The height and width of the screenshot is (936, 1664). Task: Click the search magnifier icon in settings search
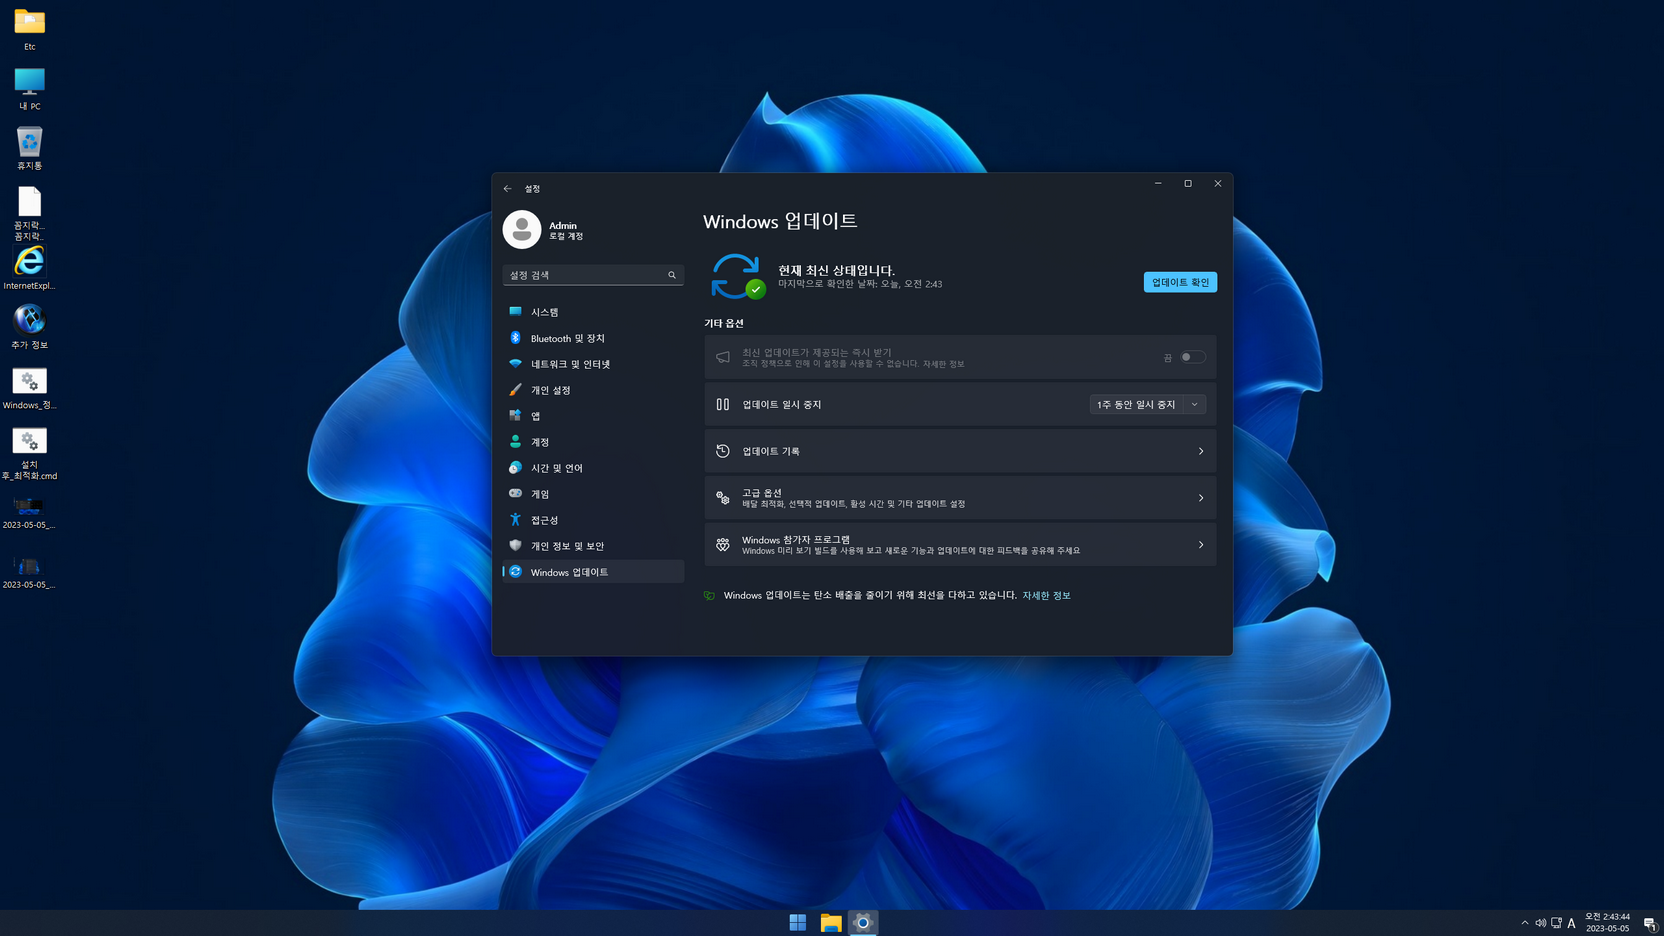click(672, 275)
